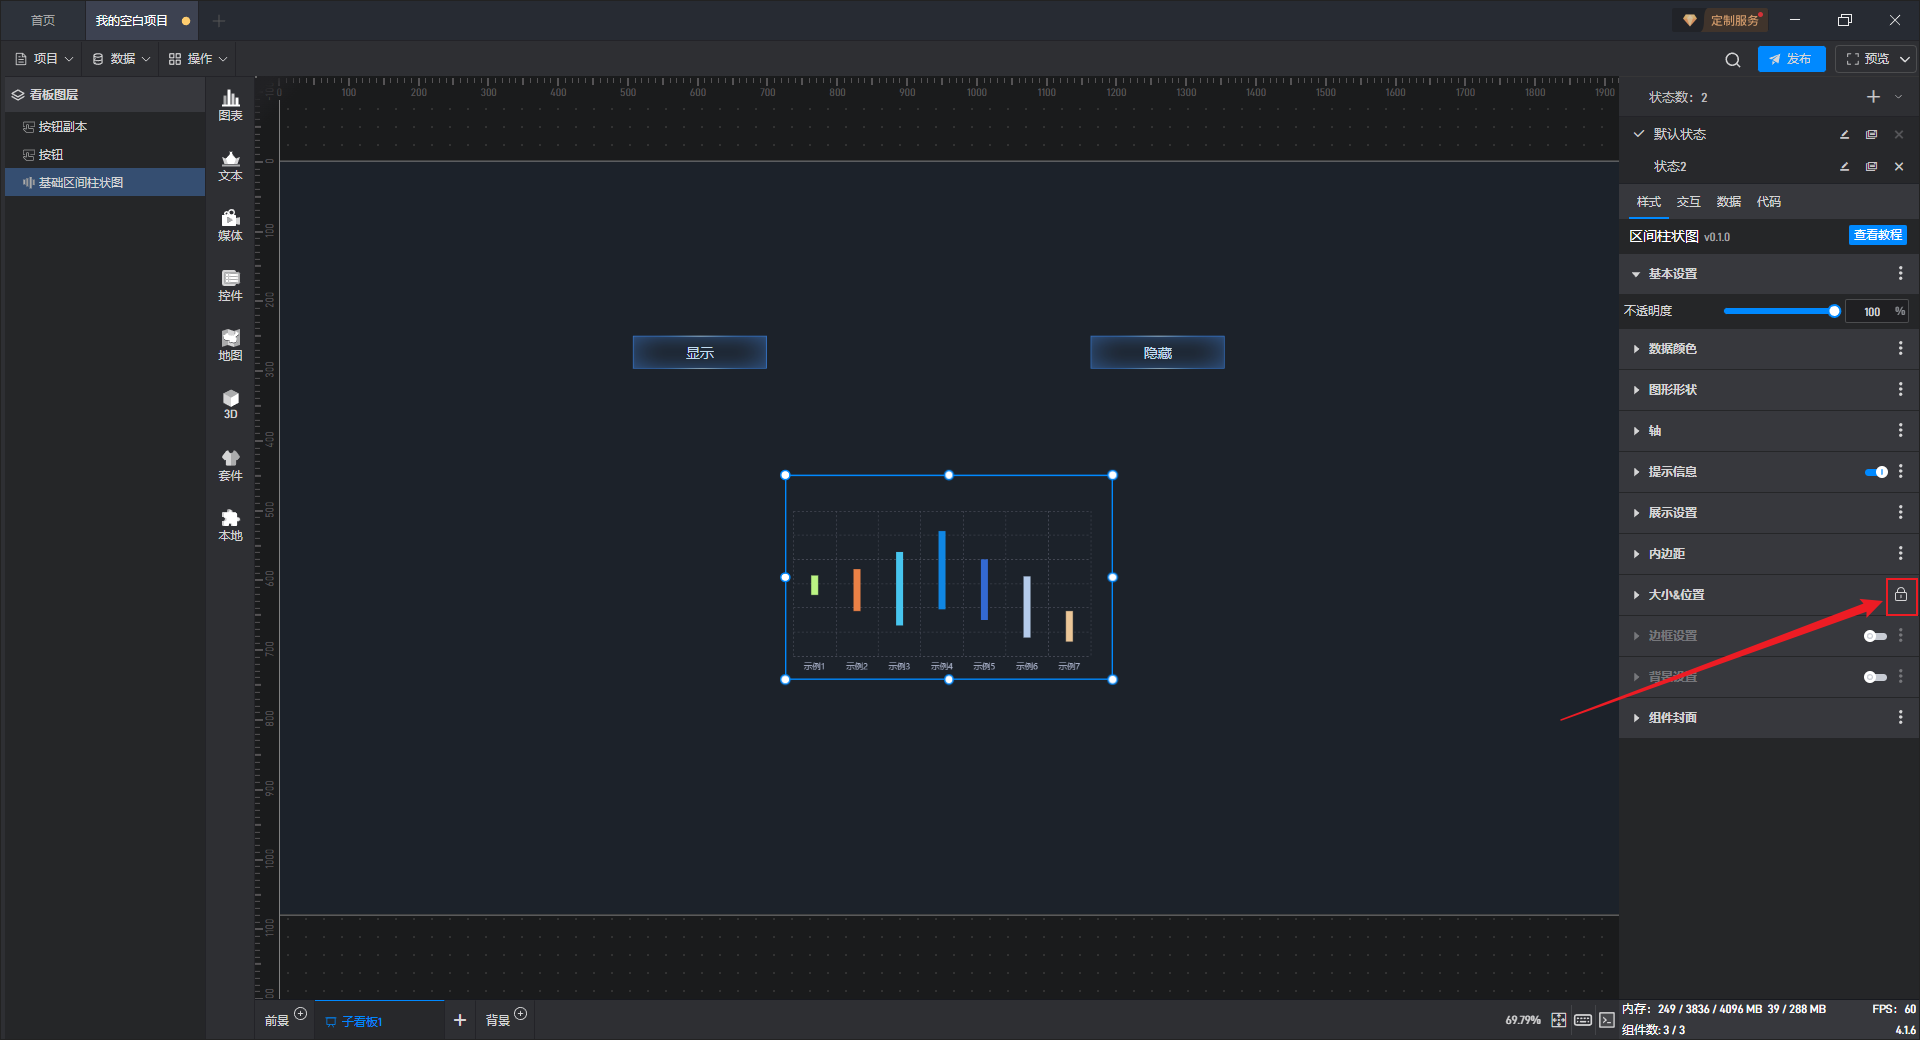Go to the 首页 tab
Viewport: 1920px width, 1040px height.
(43, 20)
